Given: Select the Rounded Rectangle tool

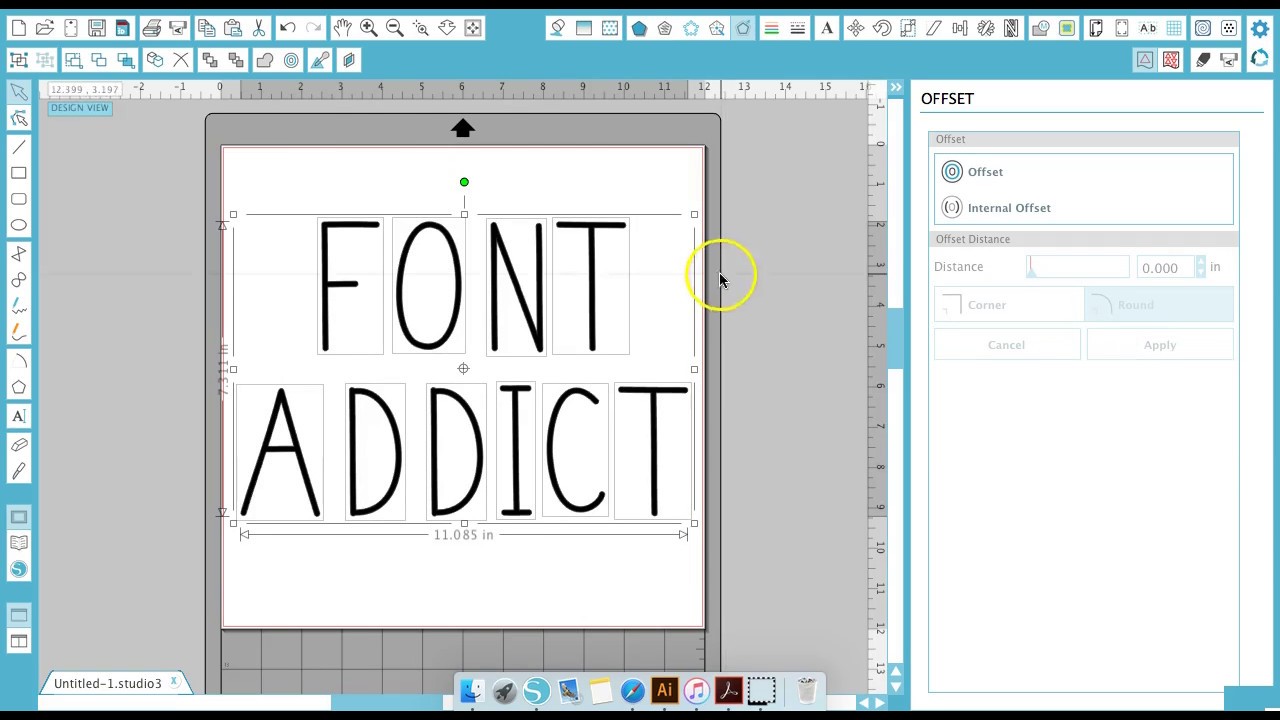Looking at the screenshot, I should coord(19,199).
